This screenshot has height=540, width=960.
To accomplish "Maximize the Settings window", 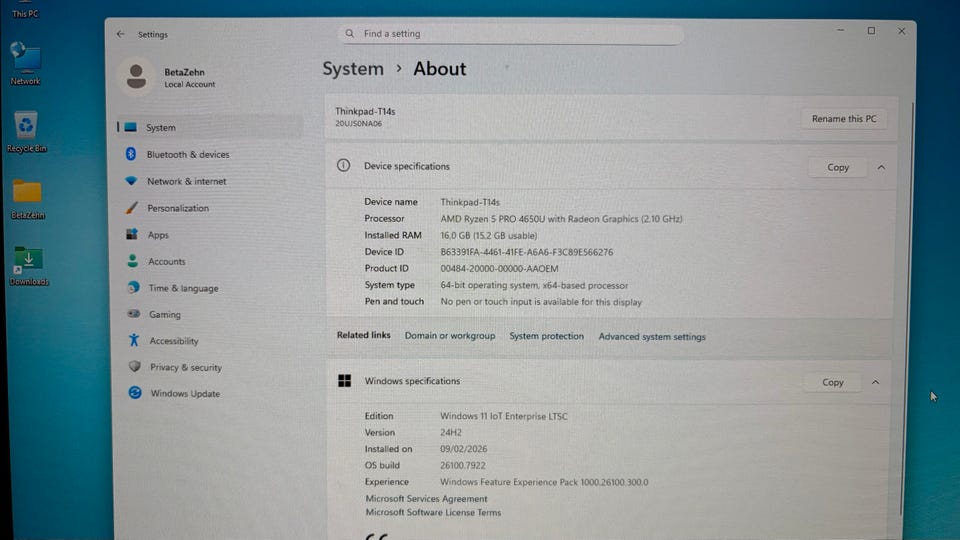I will (x=871, y=31).
